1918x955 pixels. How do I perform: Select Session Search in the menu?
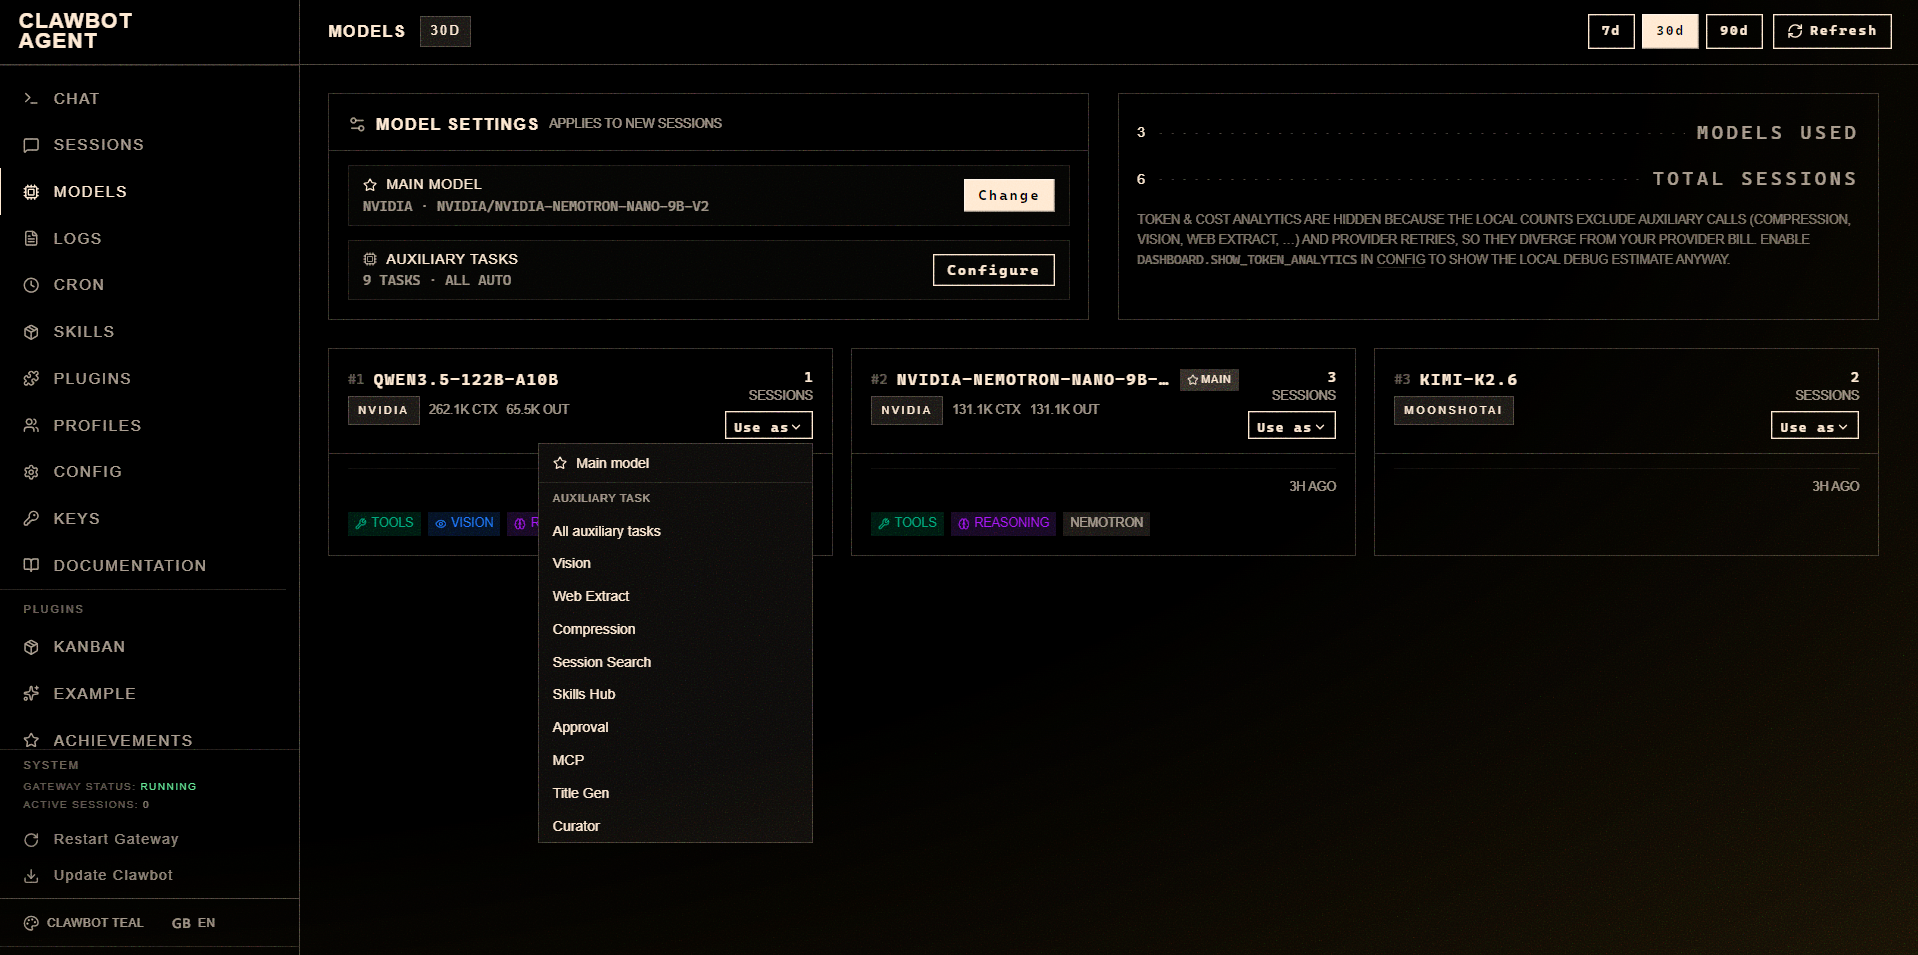pyautogui.click(x=675, y=662)
